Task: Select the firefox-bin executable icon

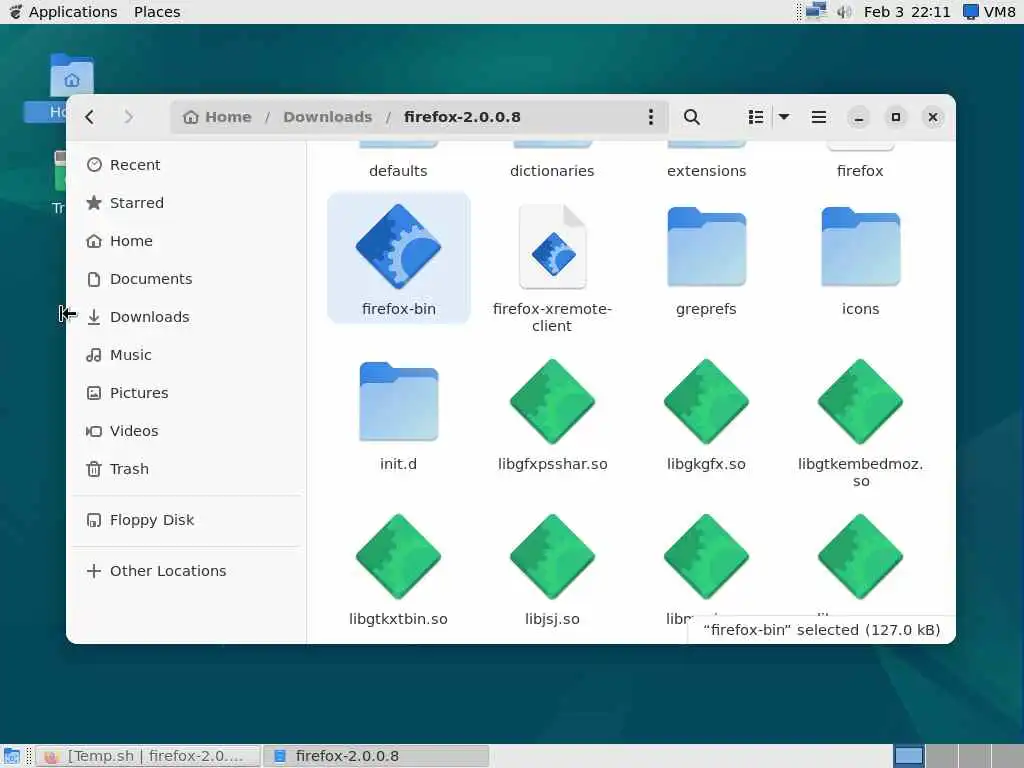Action: click(398, 246)
